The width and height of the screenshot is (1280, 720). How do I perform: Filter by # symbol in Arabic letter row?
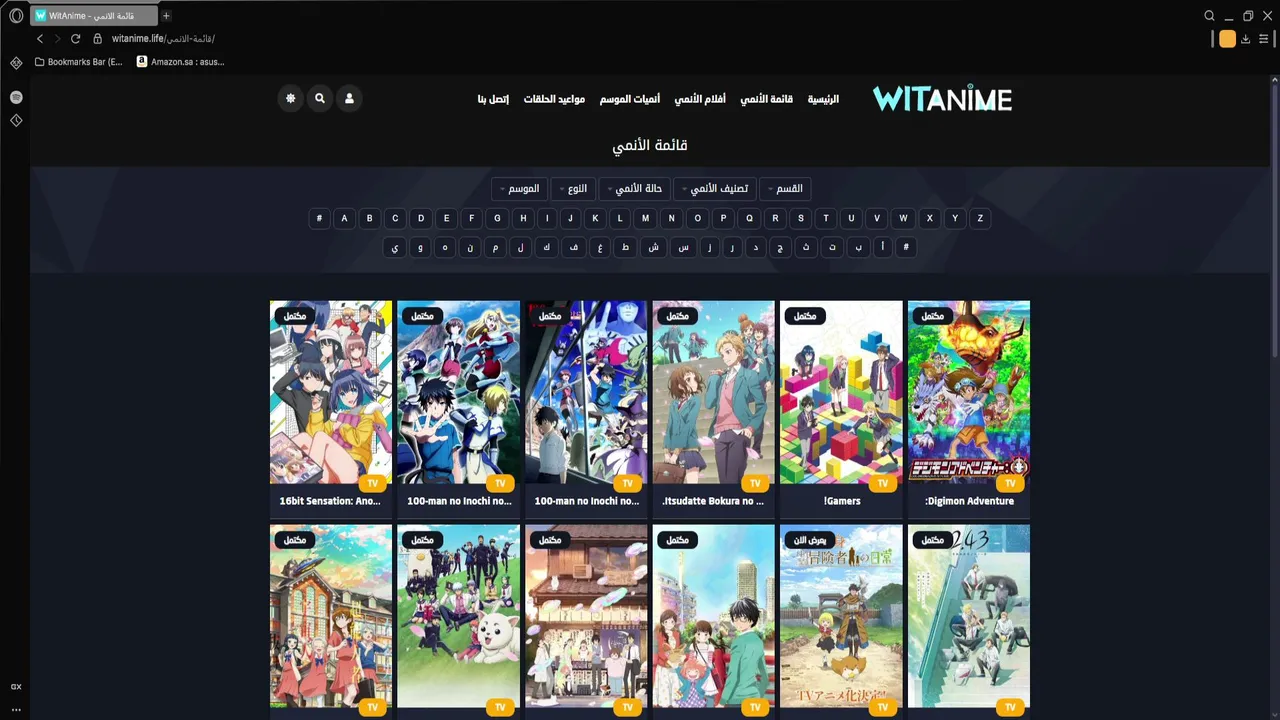click(906, 247)
